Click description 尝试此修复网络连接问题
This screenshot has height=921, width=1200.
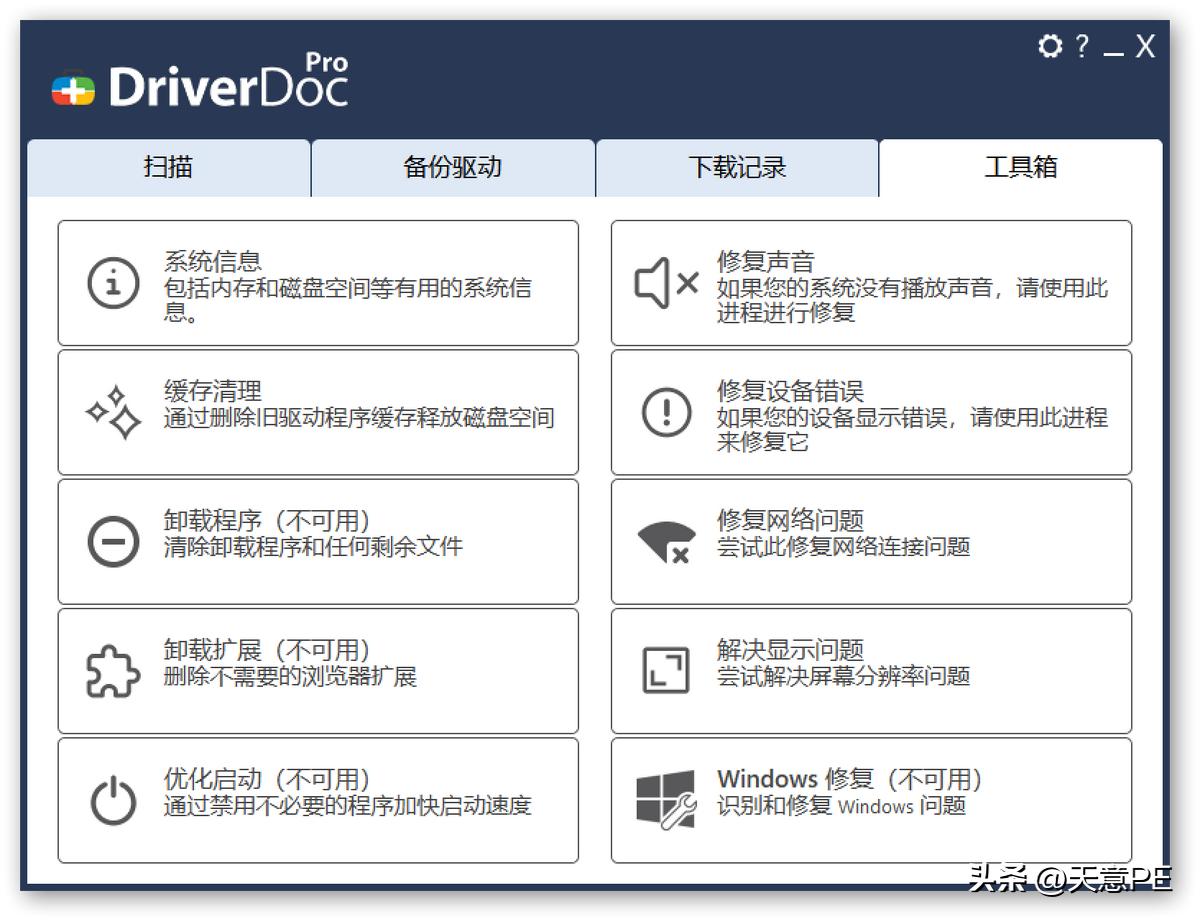[x=844, y=547]
